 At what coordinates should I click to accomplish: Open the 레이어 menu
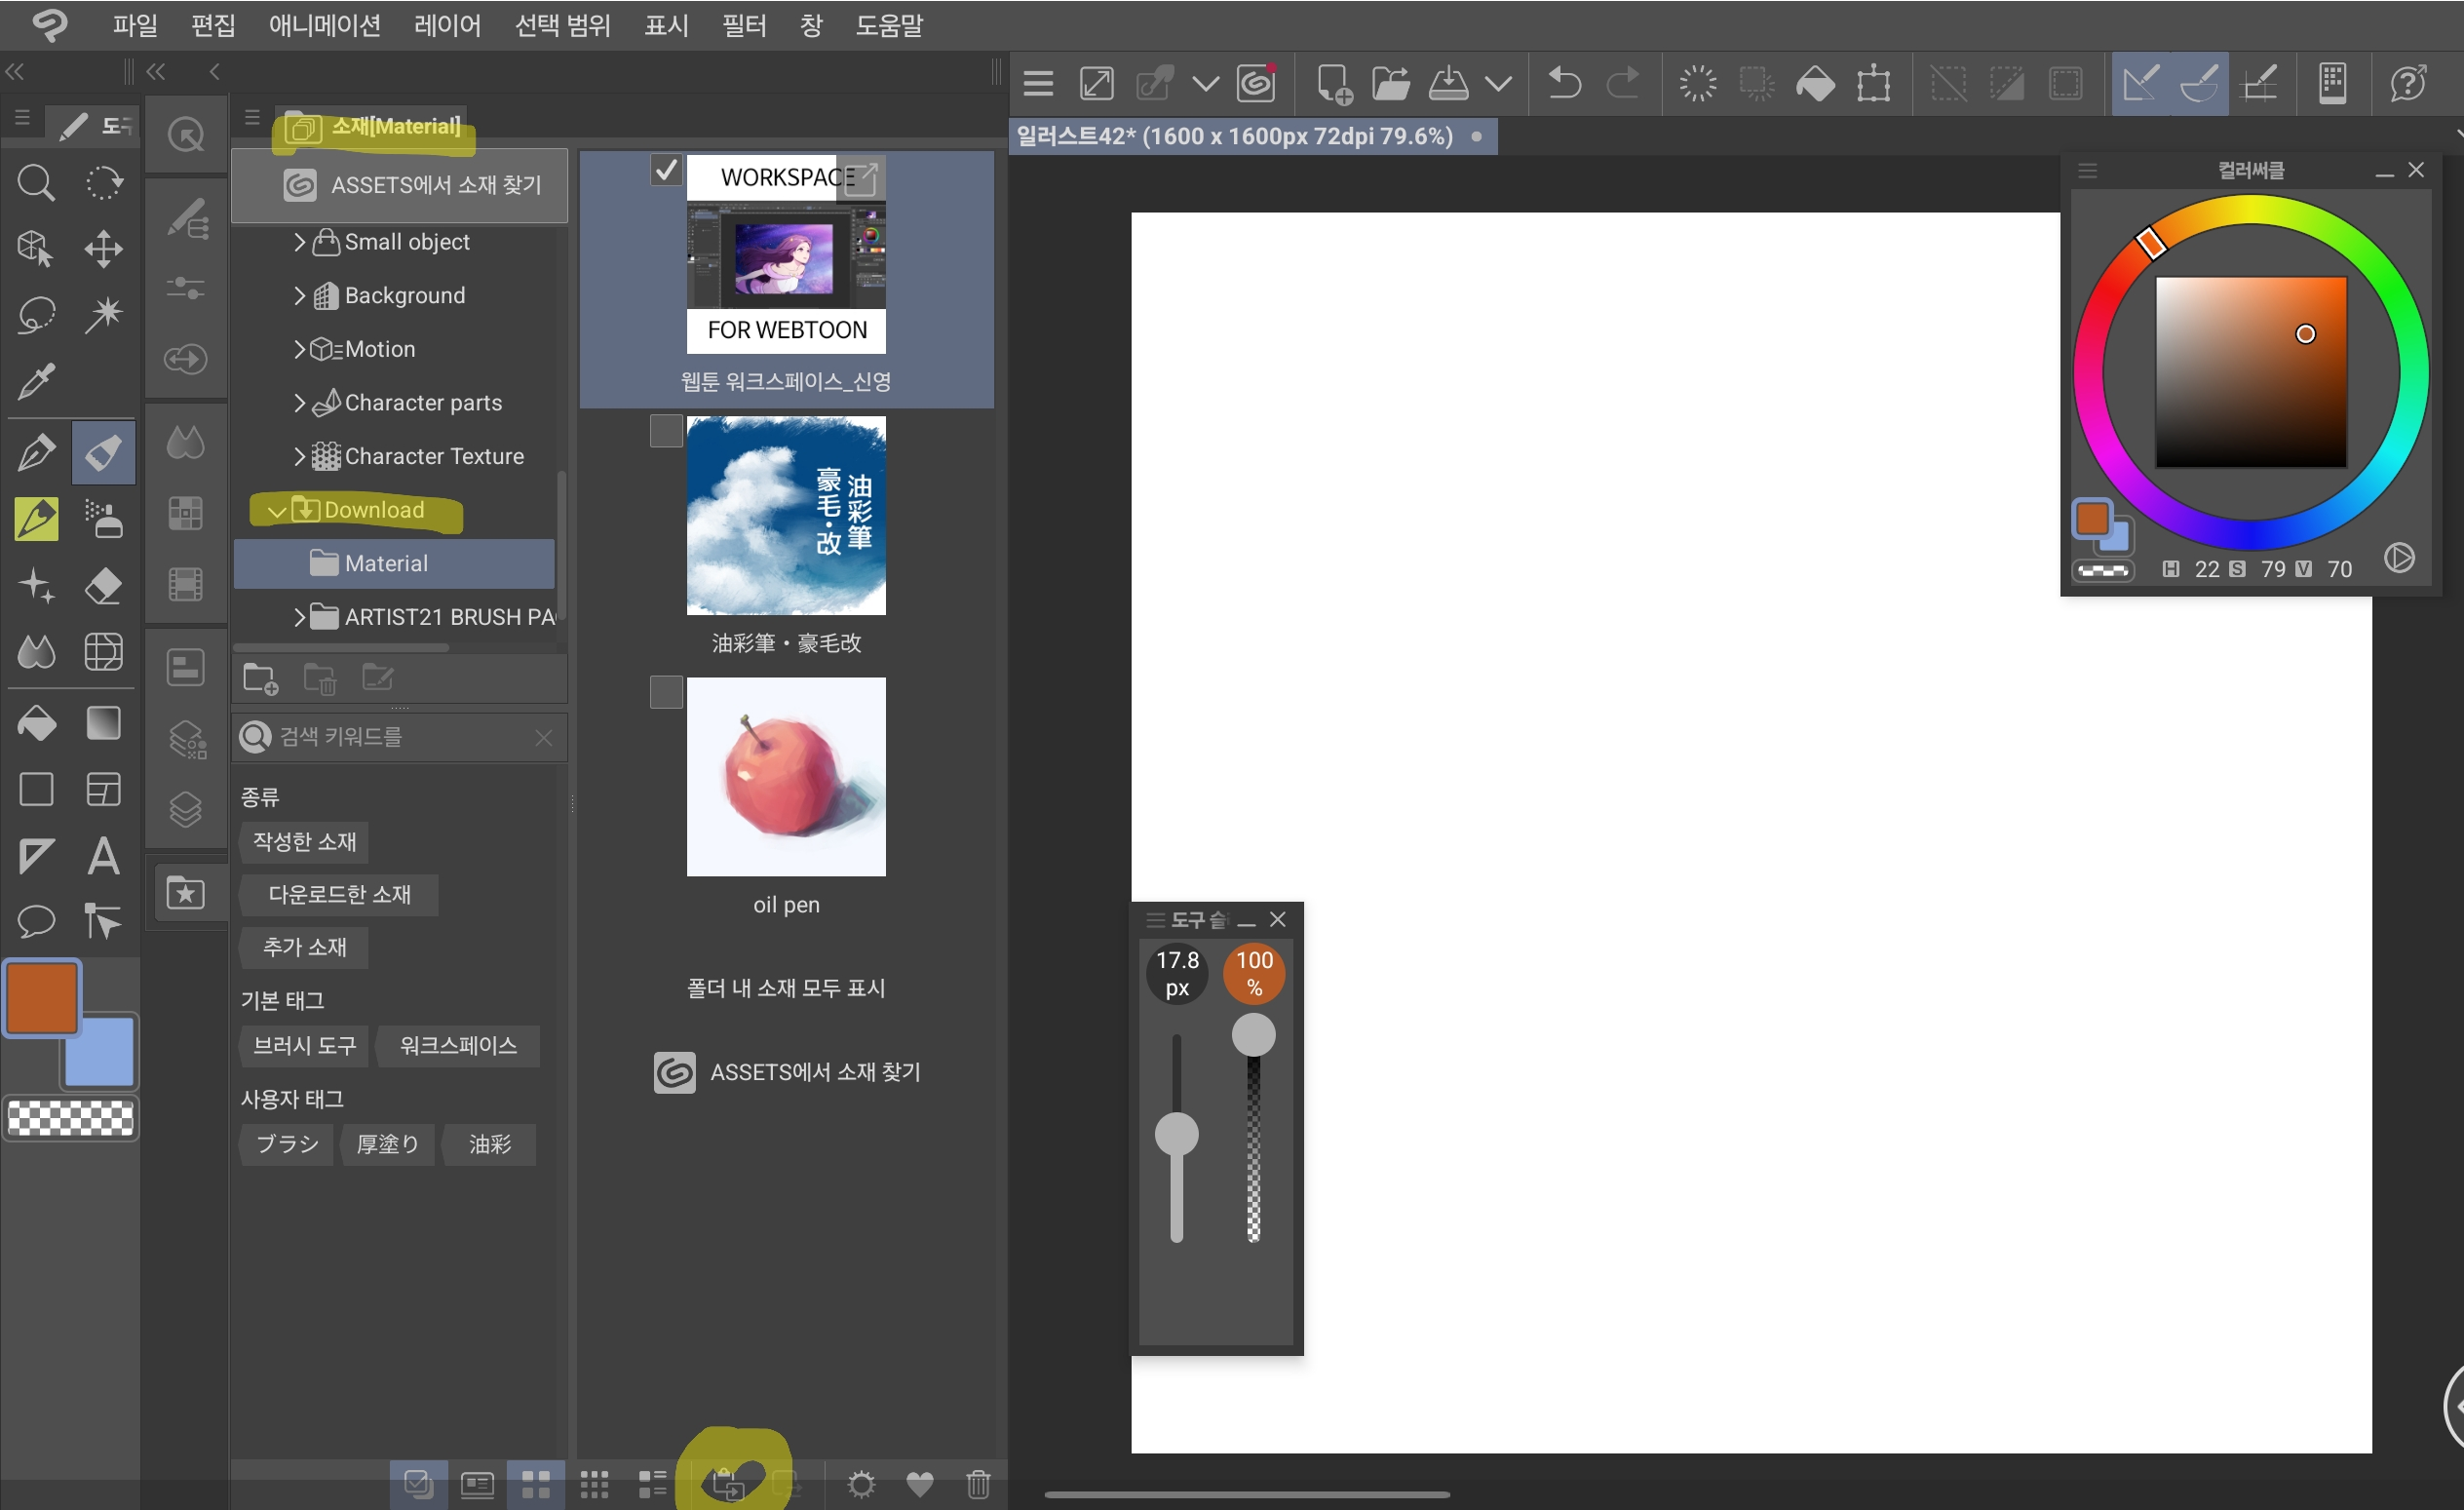pos(447,25)
